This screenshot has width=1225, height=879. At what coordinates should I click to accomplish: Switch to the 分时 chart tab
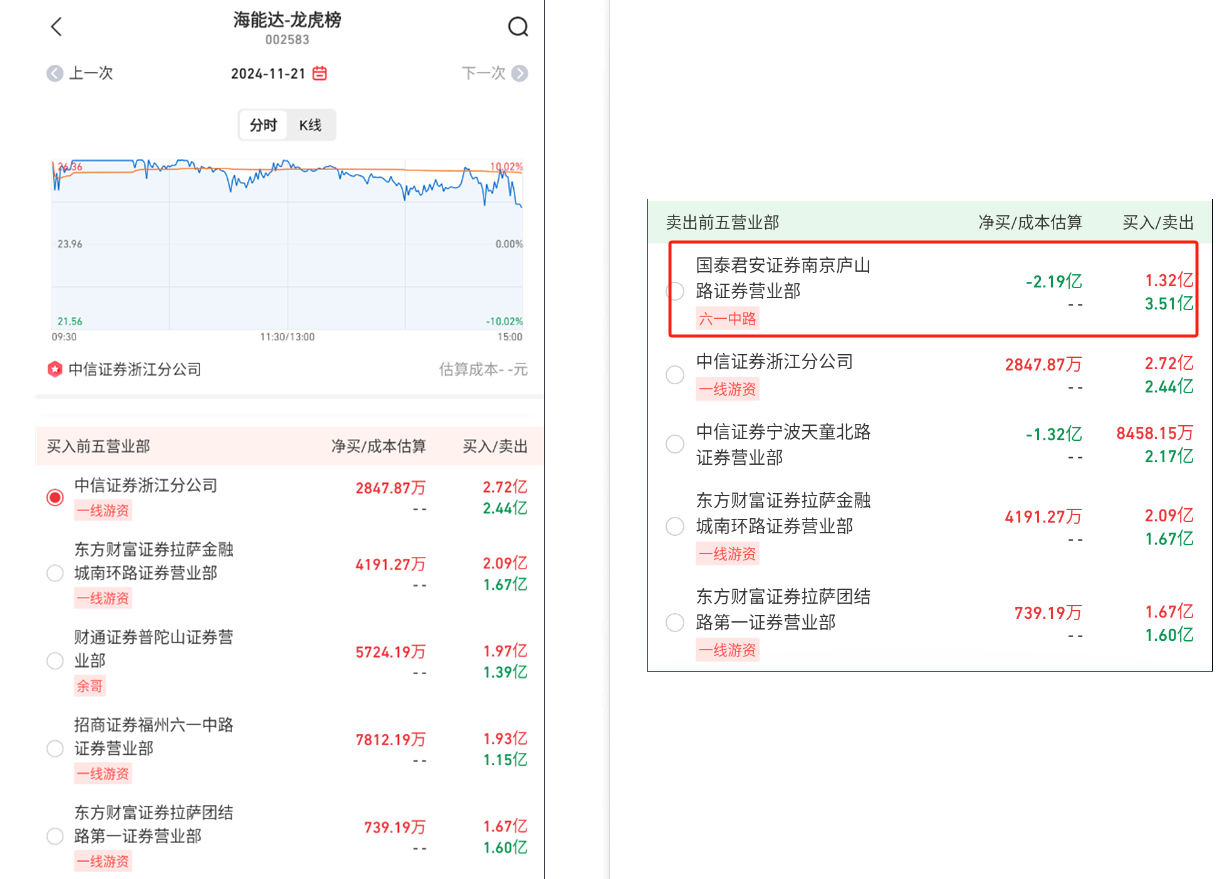[263, 125]
